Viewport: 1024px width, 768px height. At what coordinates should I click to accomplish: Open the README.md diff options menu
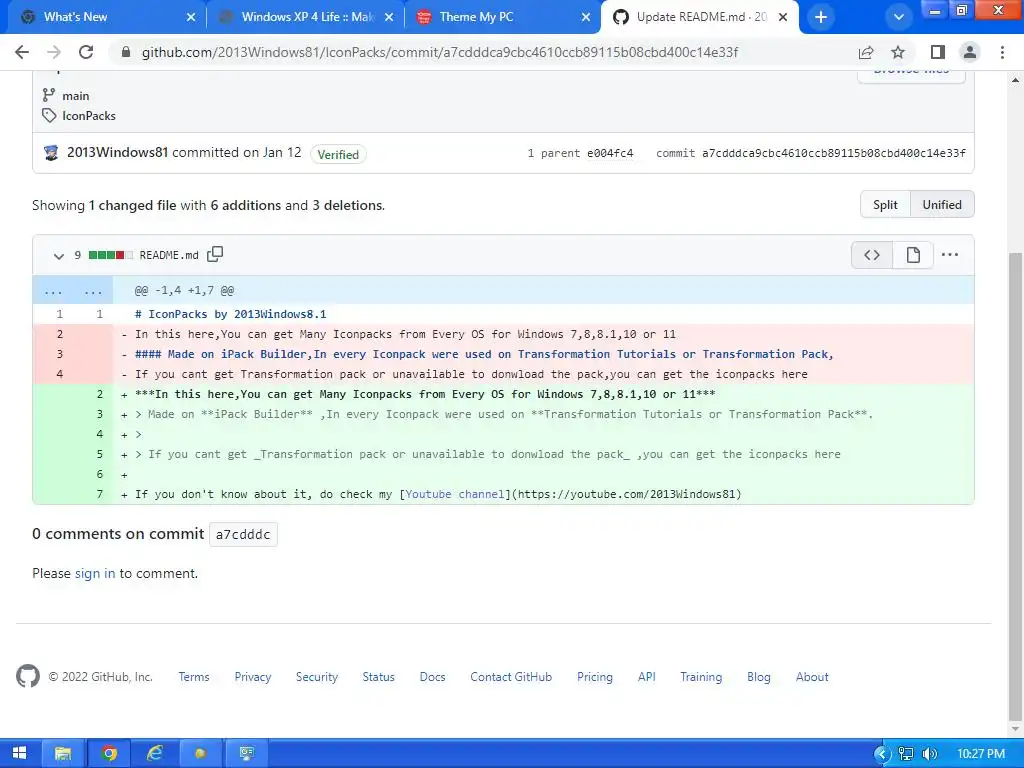click(x=950, y=255)
